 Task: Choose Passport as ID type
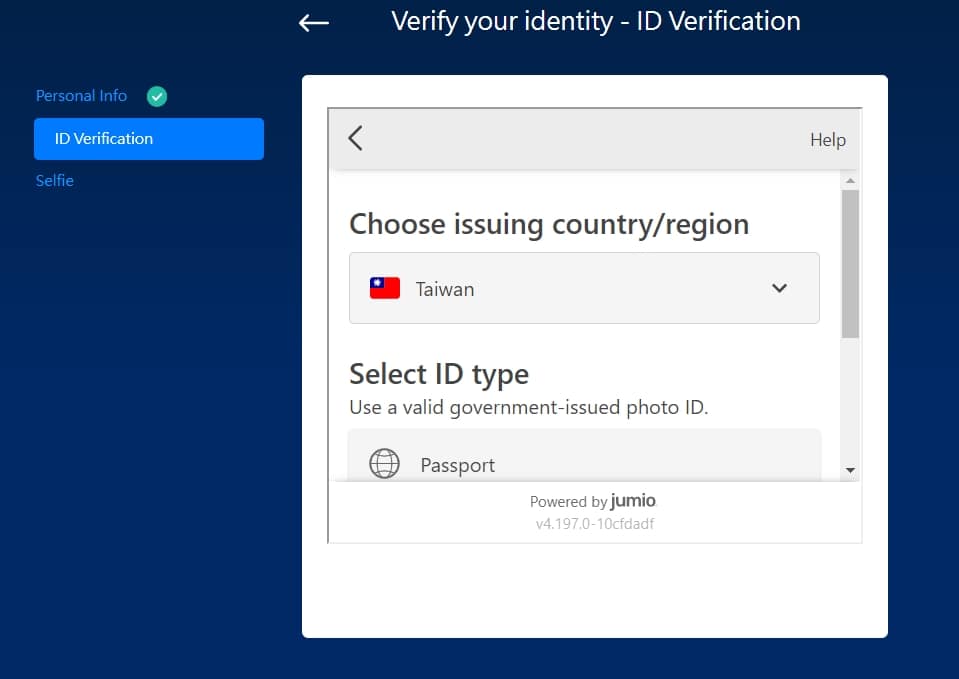coord(584,456)
